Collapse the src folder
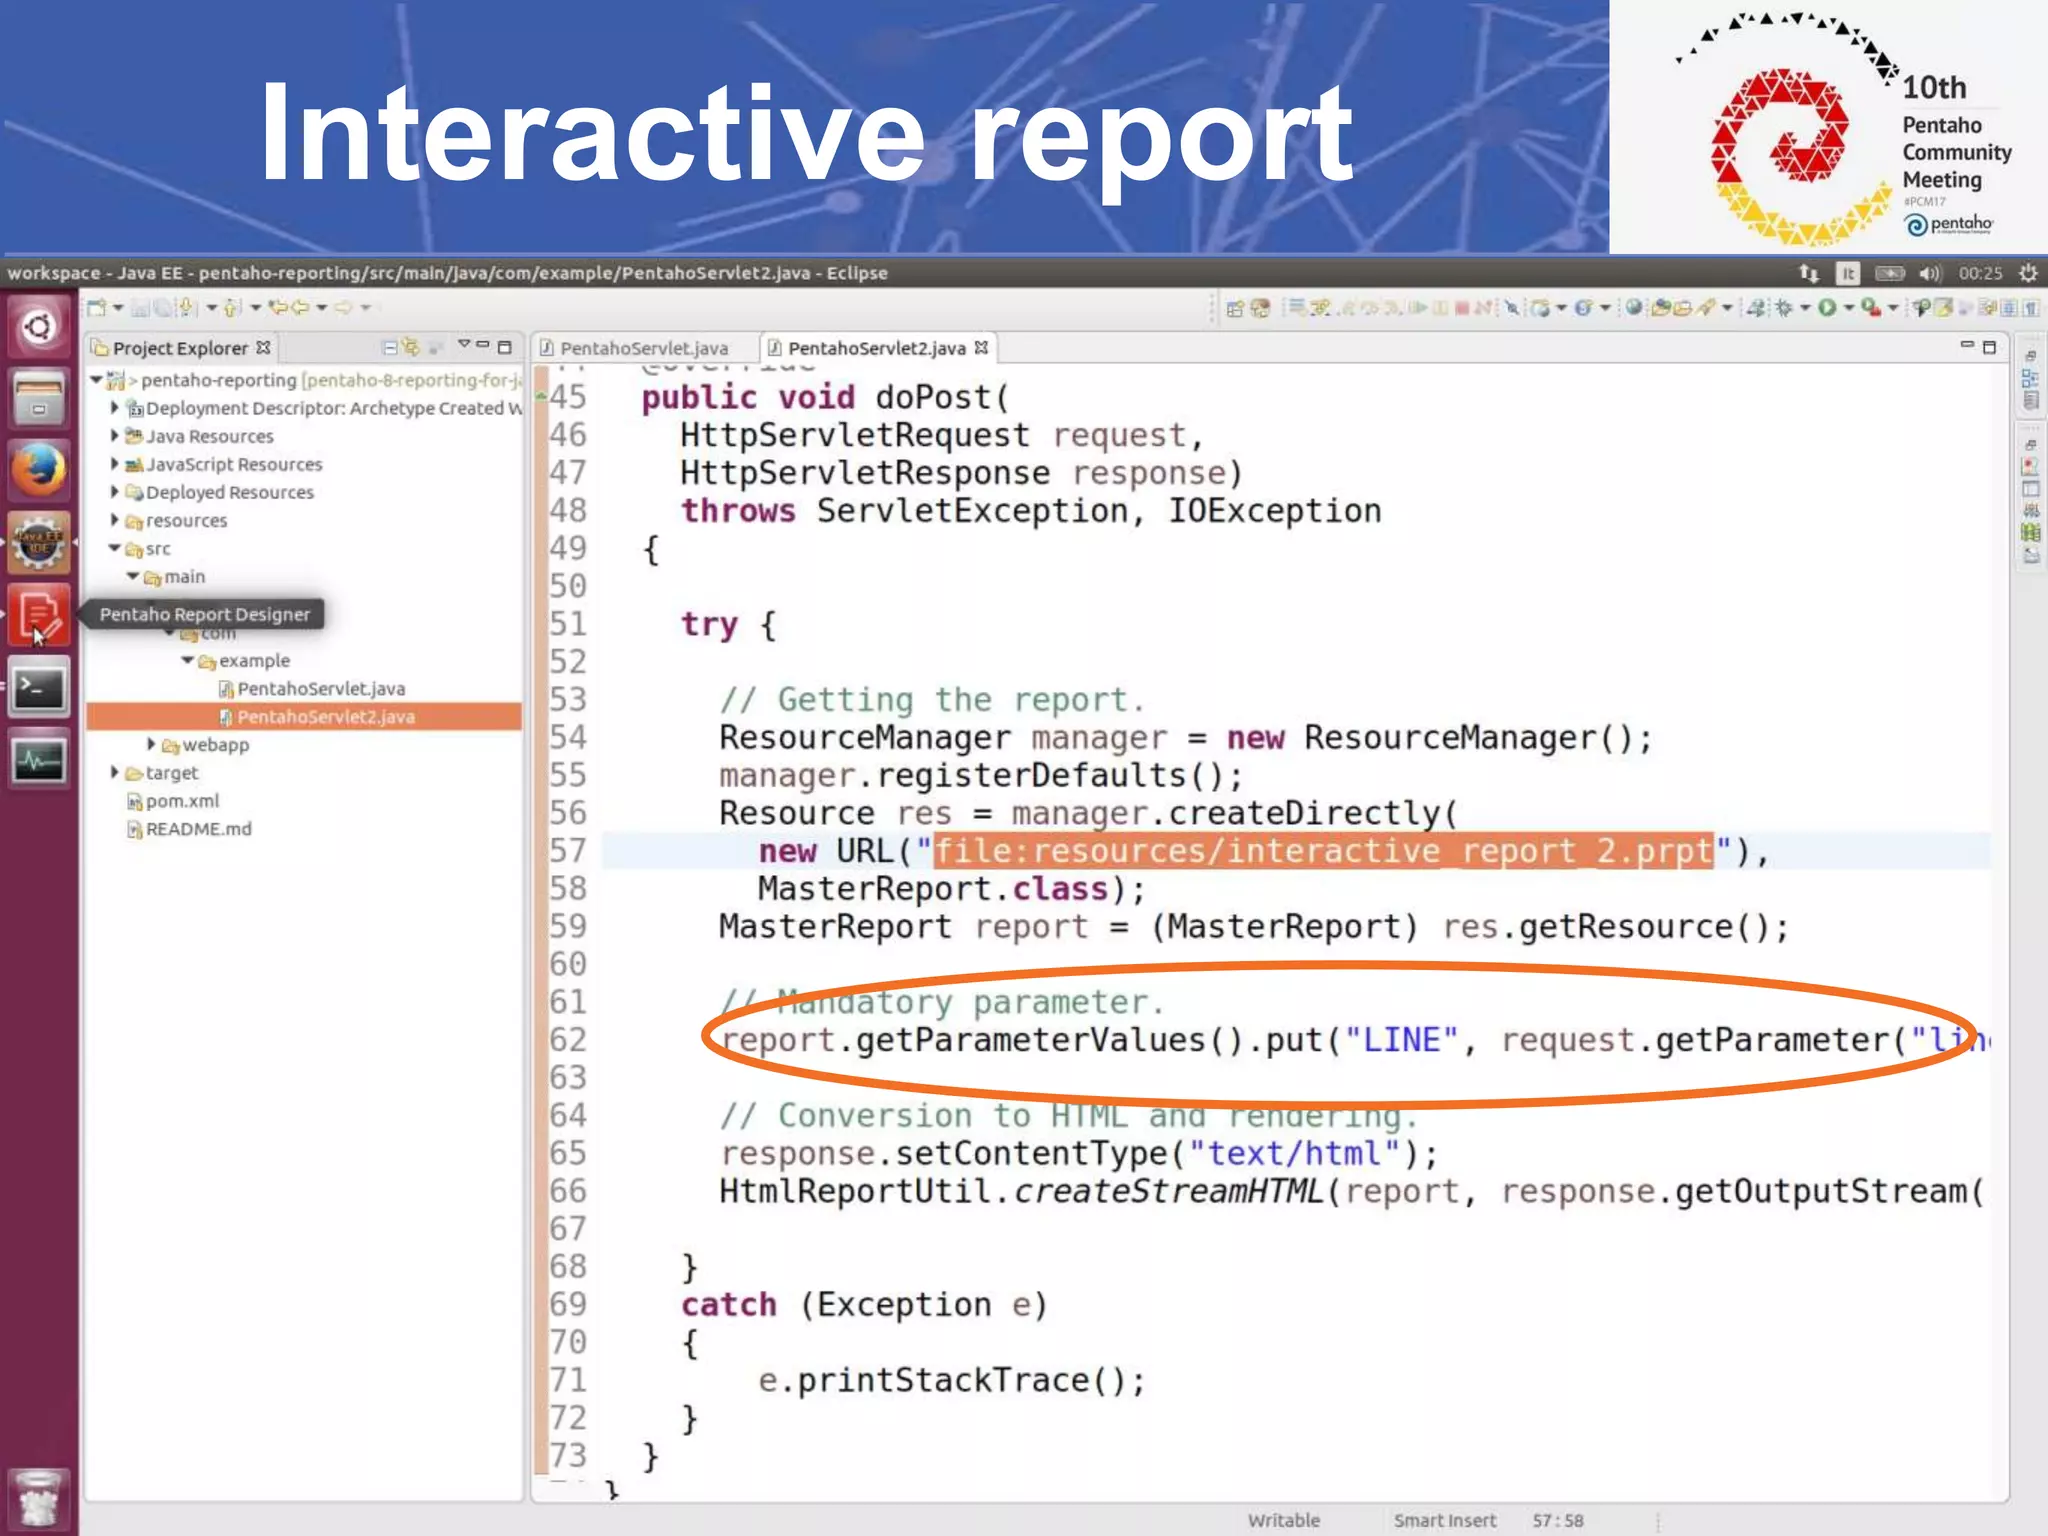This screenshot has width=2048, height=1536. coord(114,548)
